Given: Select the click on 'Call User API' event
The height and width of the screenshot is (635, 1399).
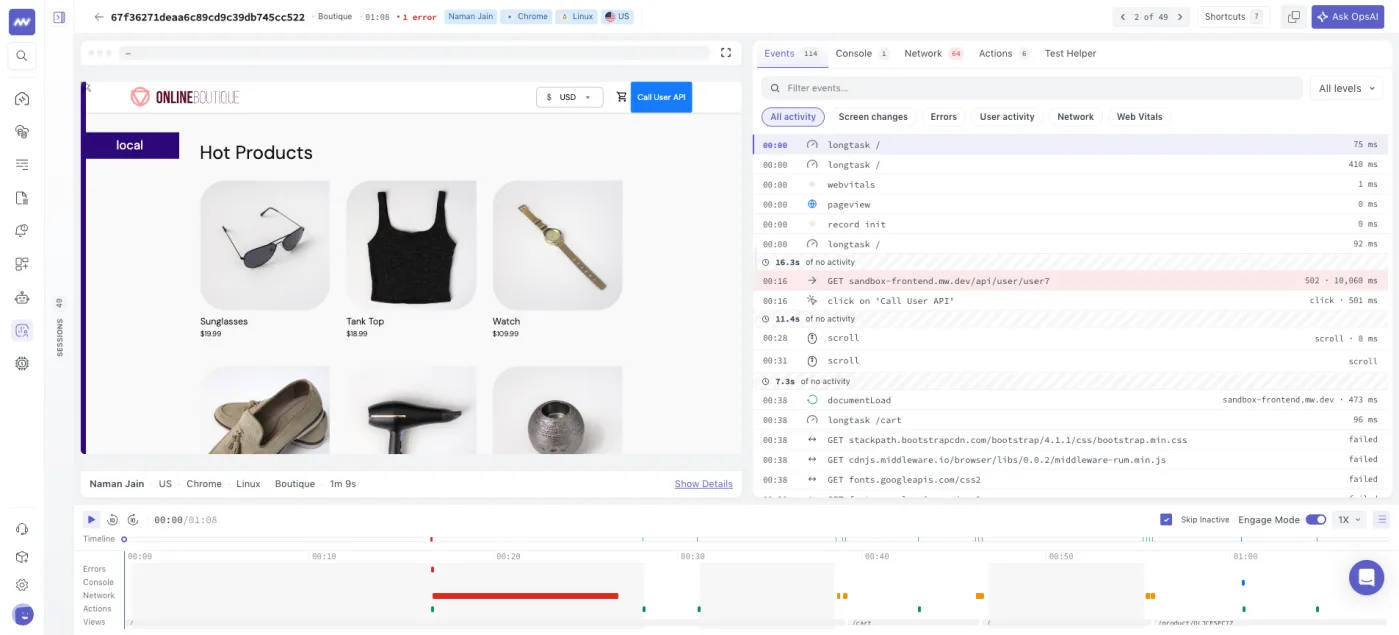Looking at the screenshot, I should tap(1070, 300).
